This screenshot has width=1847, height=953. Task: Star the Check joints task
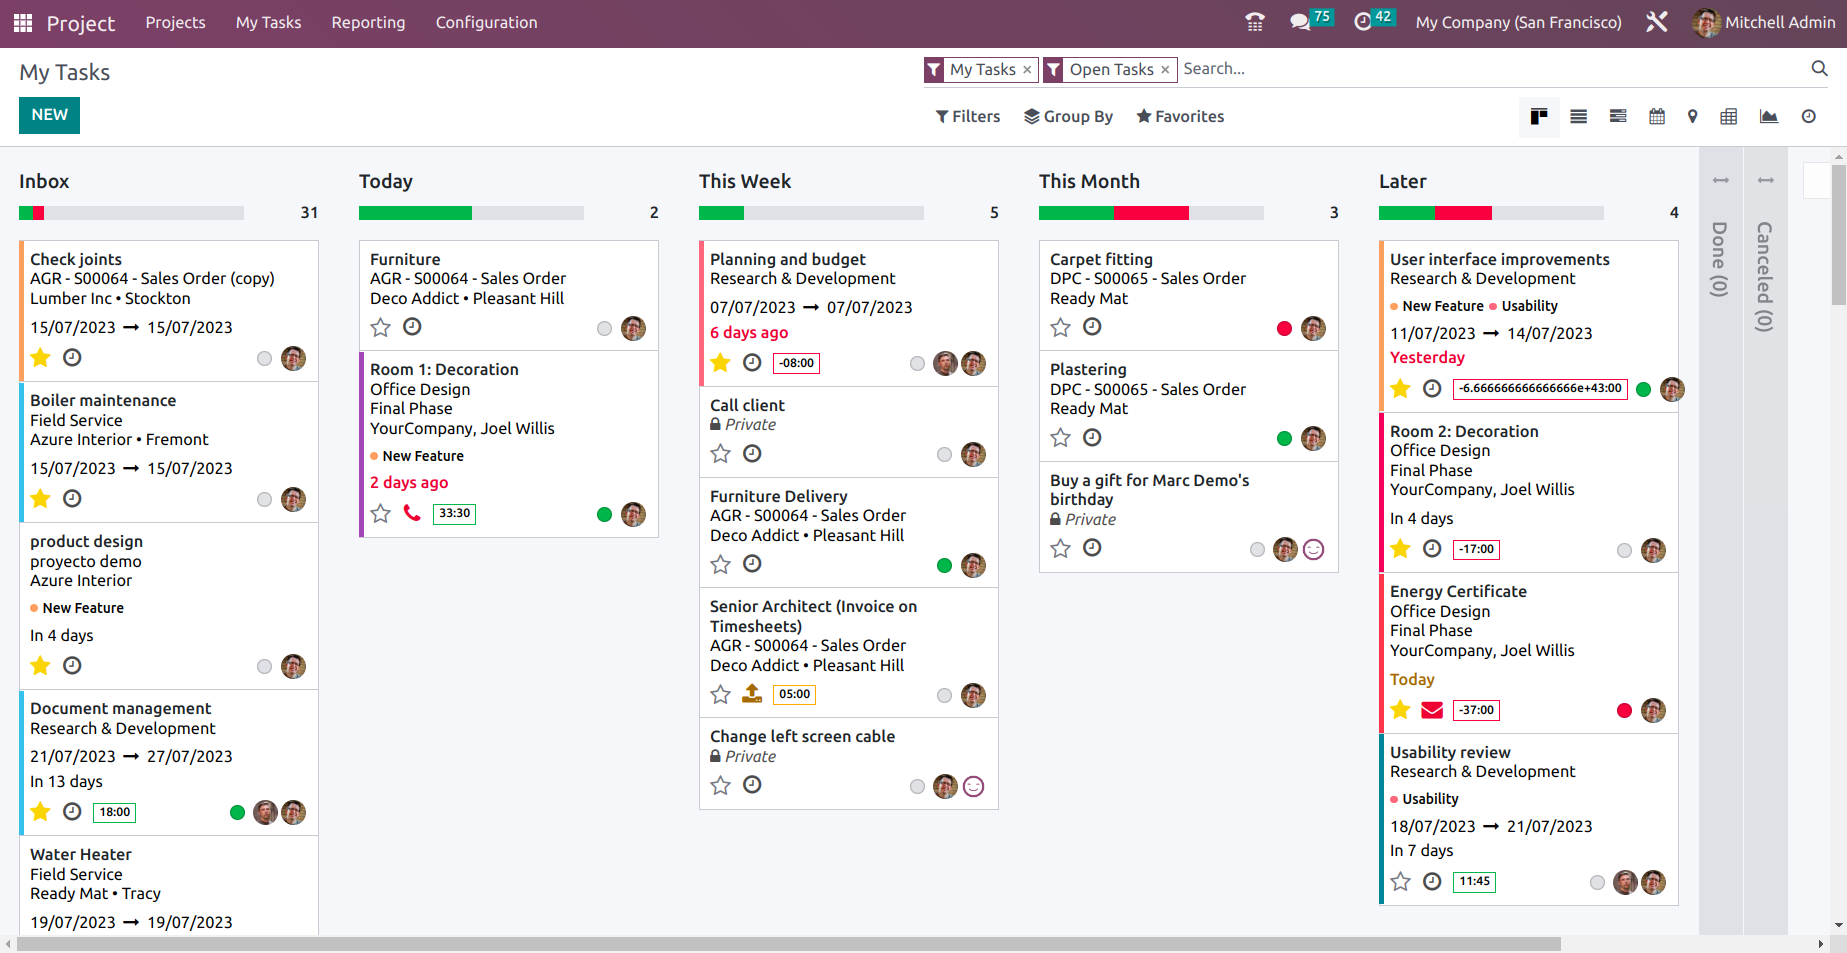(x=40, y=357)
